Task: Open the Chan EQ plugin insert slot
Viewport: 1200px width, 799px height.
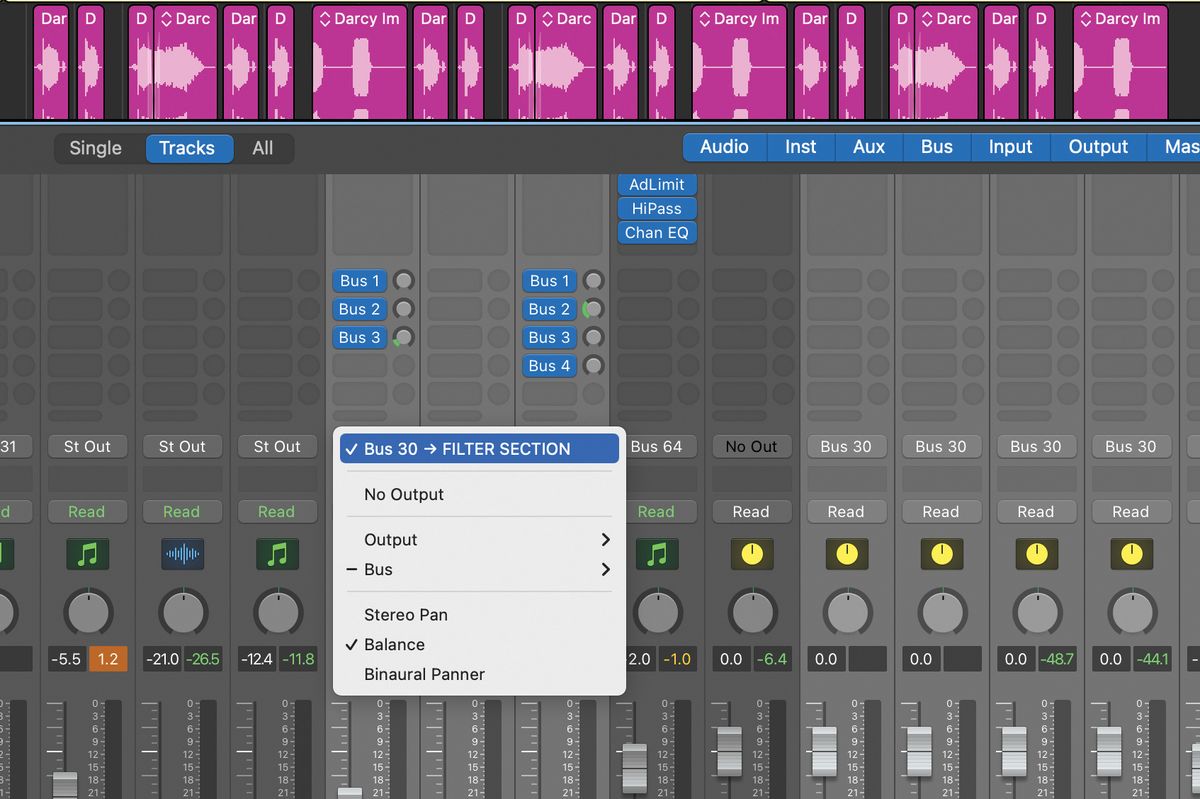Action: click(x=657, y=232)
